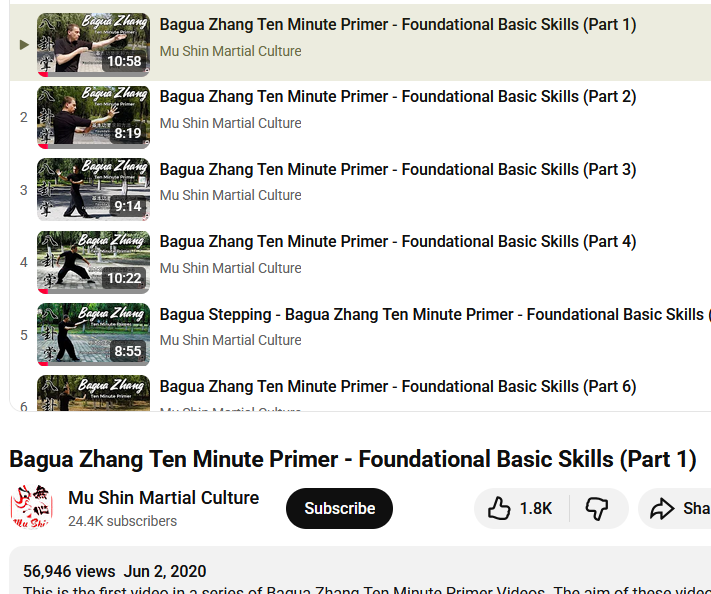Viewport: 711px width, 594px height.
Task: Play Foundational Basic Skills (Part 3) title
Action: tap(398, 169)
